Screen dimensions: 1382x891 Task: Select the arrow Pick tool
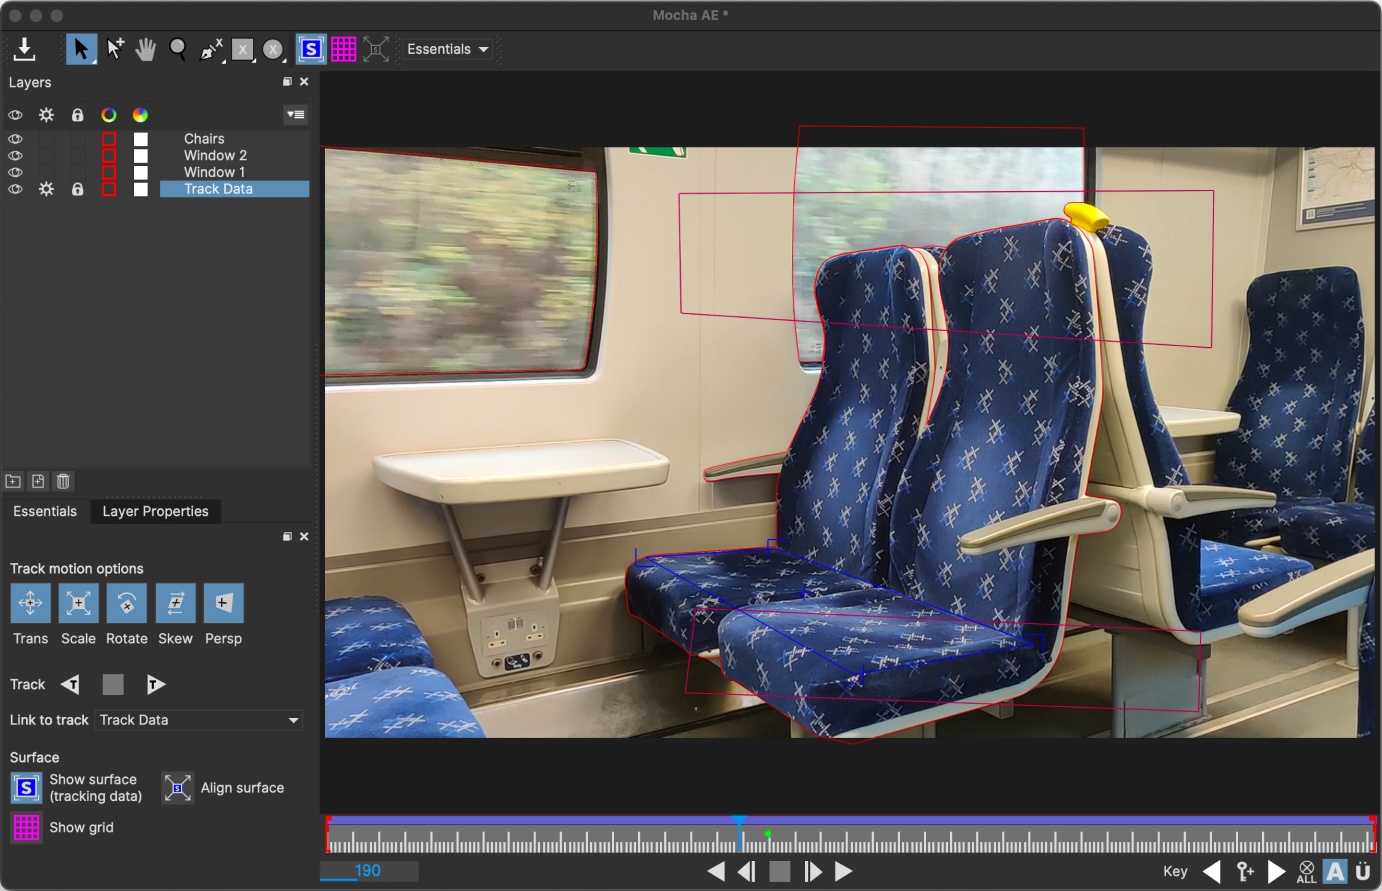(x=81, y=49)
